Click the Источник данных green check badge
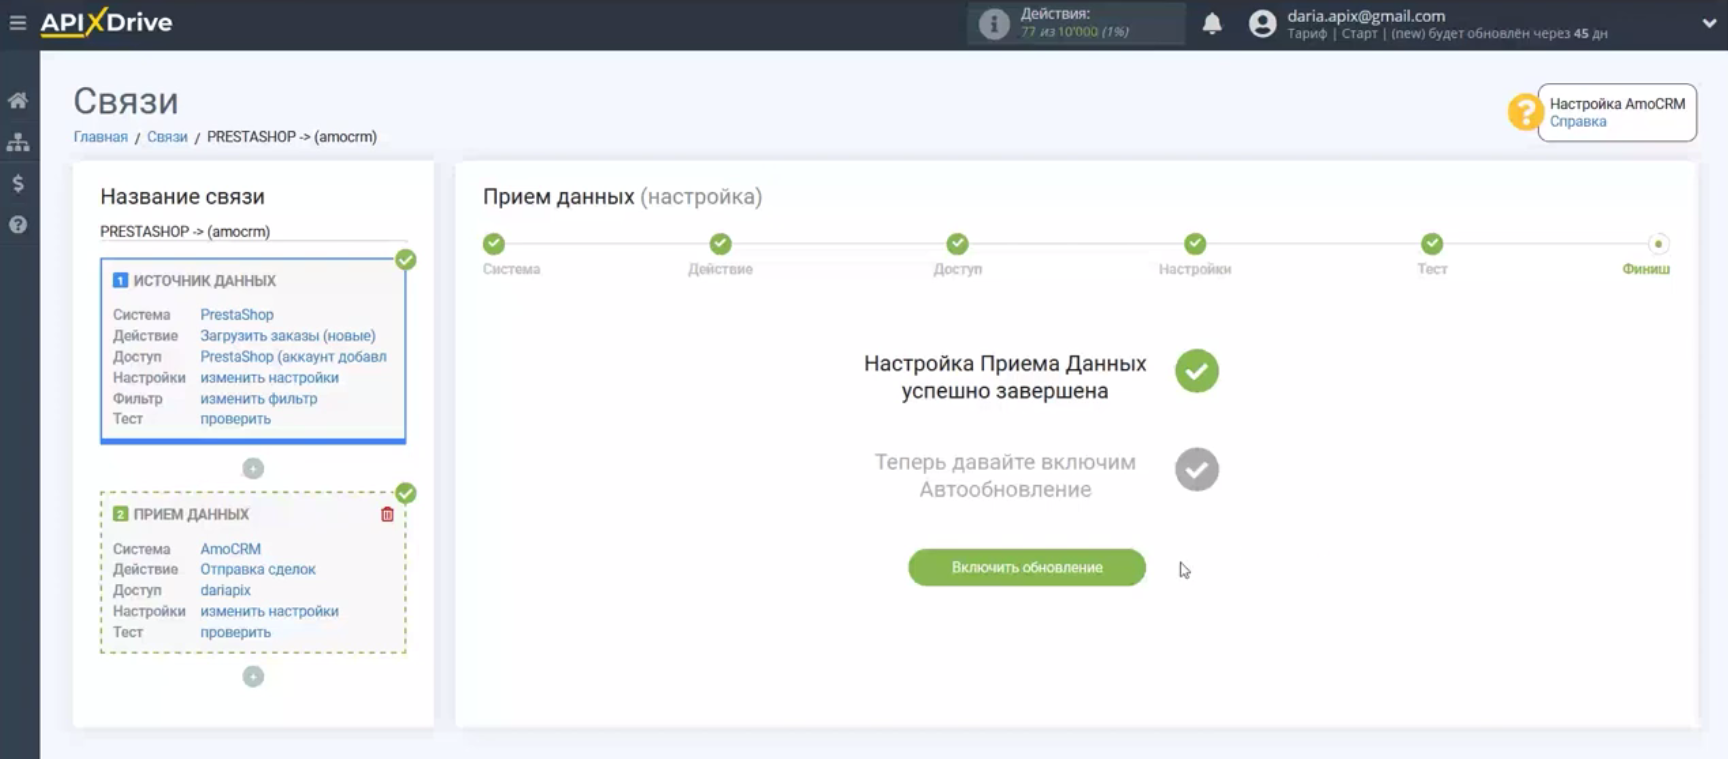The height and width of the screenshot is (759, 1728). [405, 260]
